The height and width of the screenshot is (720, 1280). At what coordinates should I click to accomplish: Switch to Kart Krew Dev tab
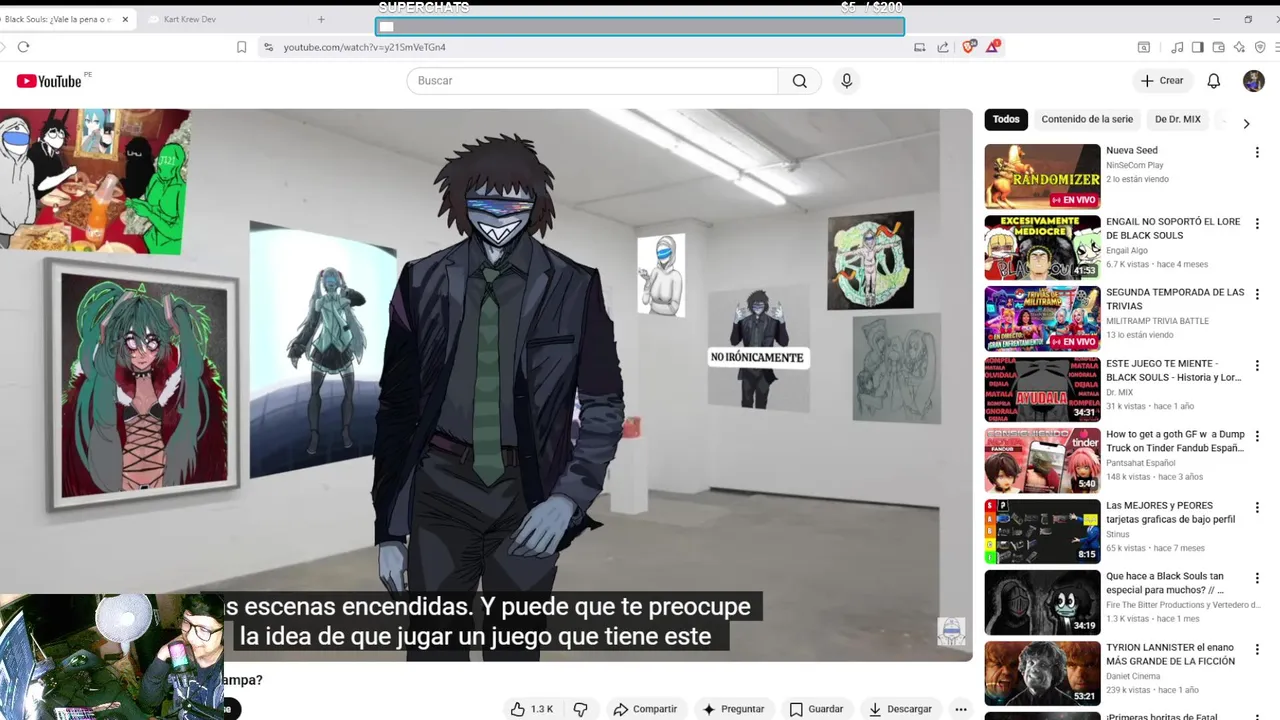(190, 19)
